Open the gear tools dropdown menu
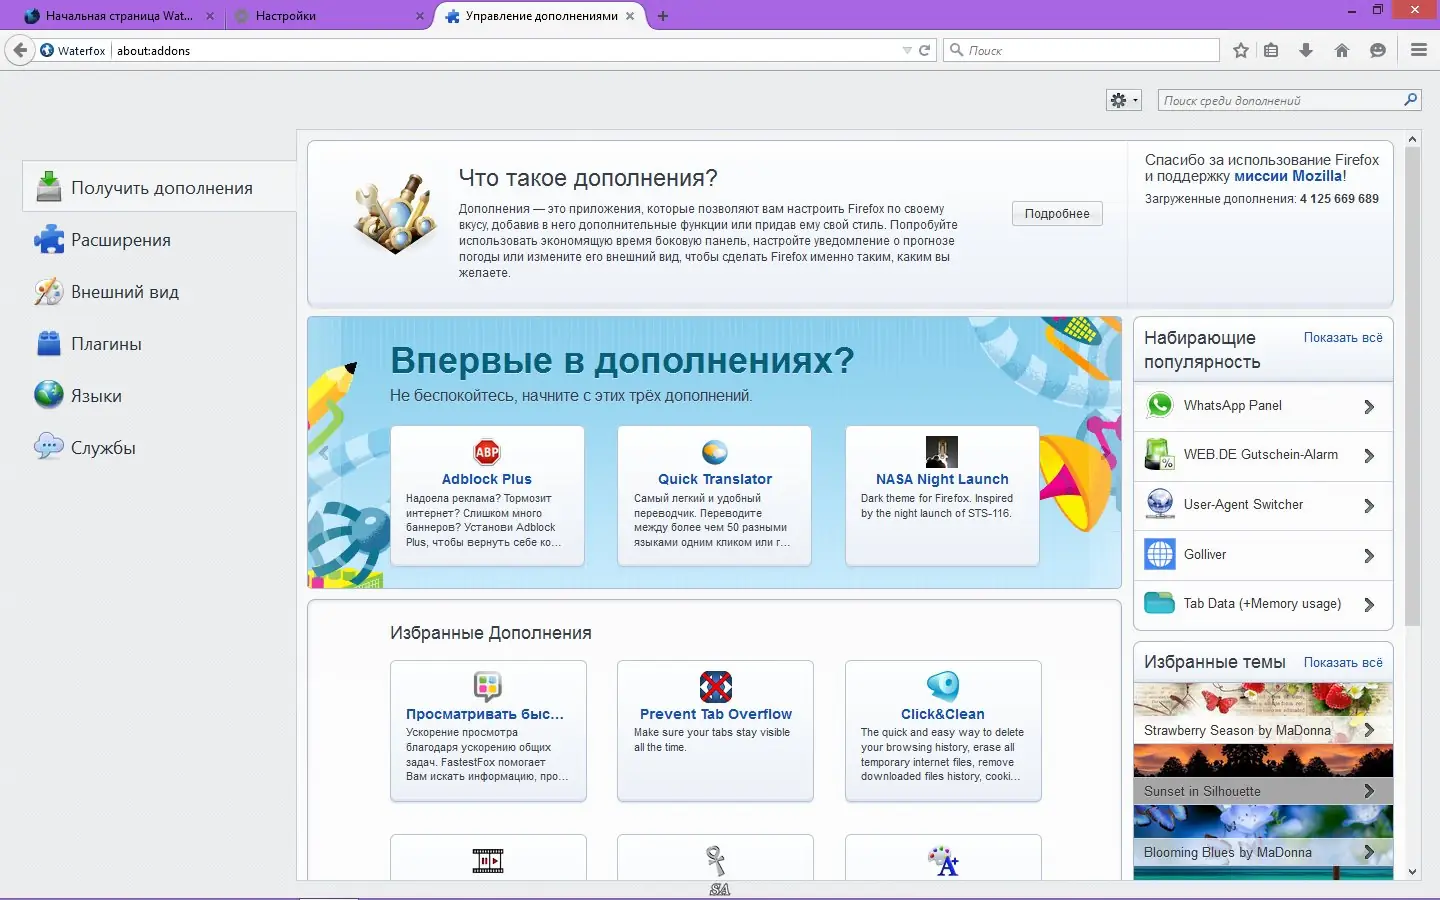Screen dimensions: 1440x900 tap(1124, 100)
